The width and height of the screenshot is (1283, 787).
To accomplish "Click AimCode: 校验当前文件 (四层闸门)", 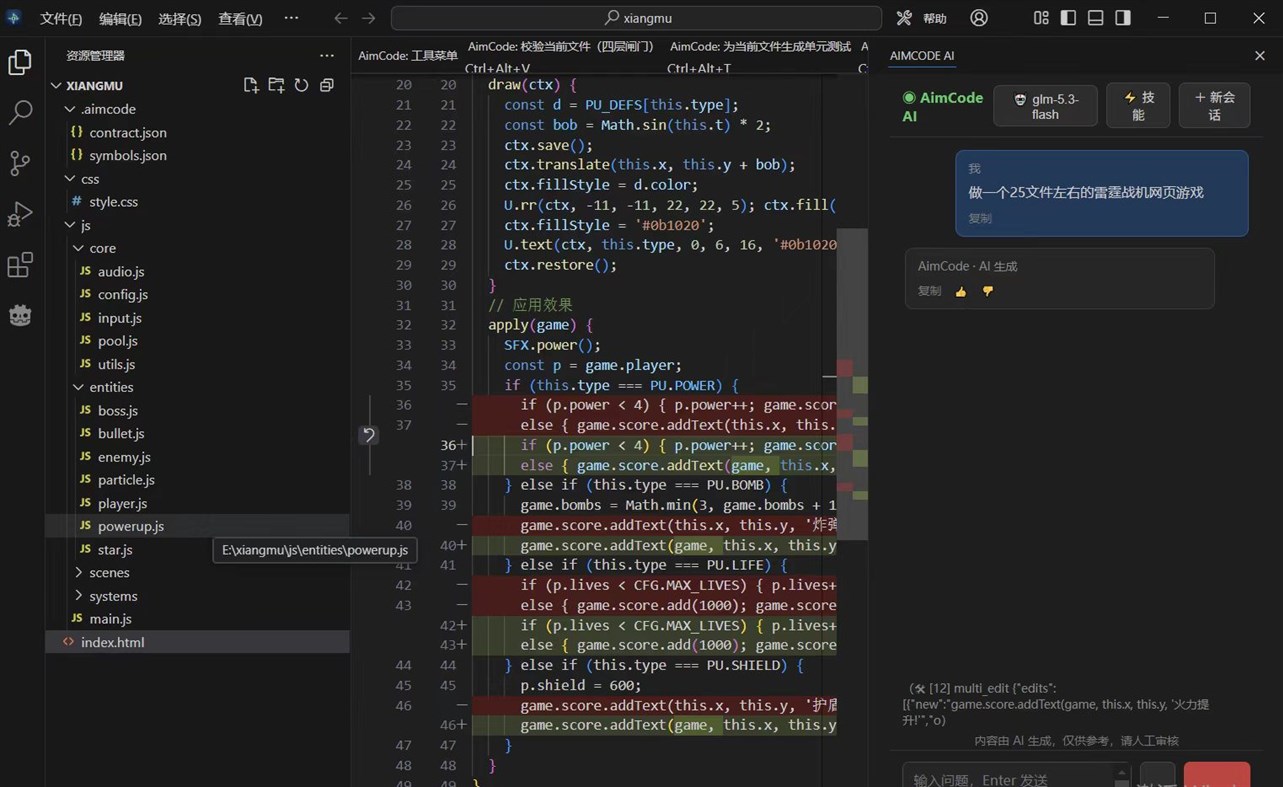I will [560, 46].
